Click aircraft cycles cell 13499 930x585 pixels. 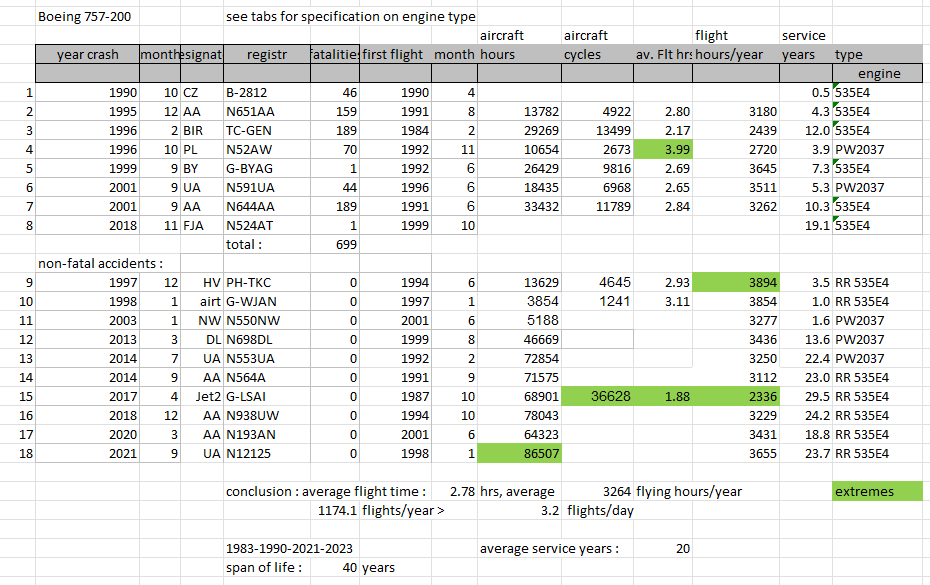click(x=597, y=131)
